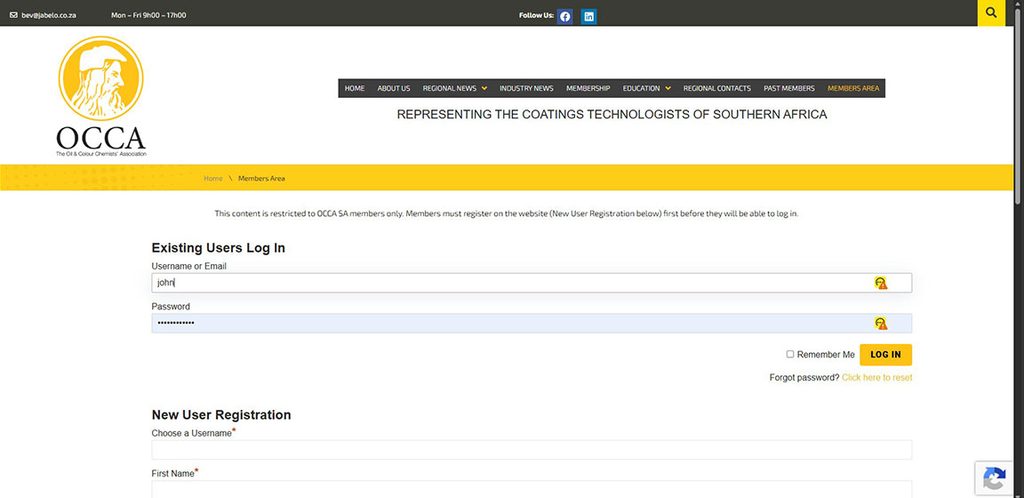Screen dimensions: 1024x498
Task: Open the LinkedIn follow icon
Action: coord(588,16)
